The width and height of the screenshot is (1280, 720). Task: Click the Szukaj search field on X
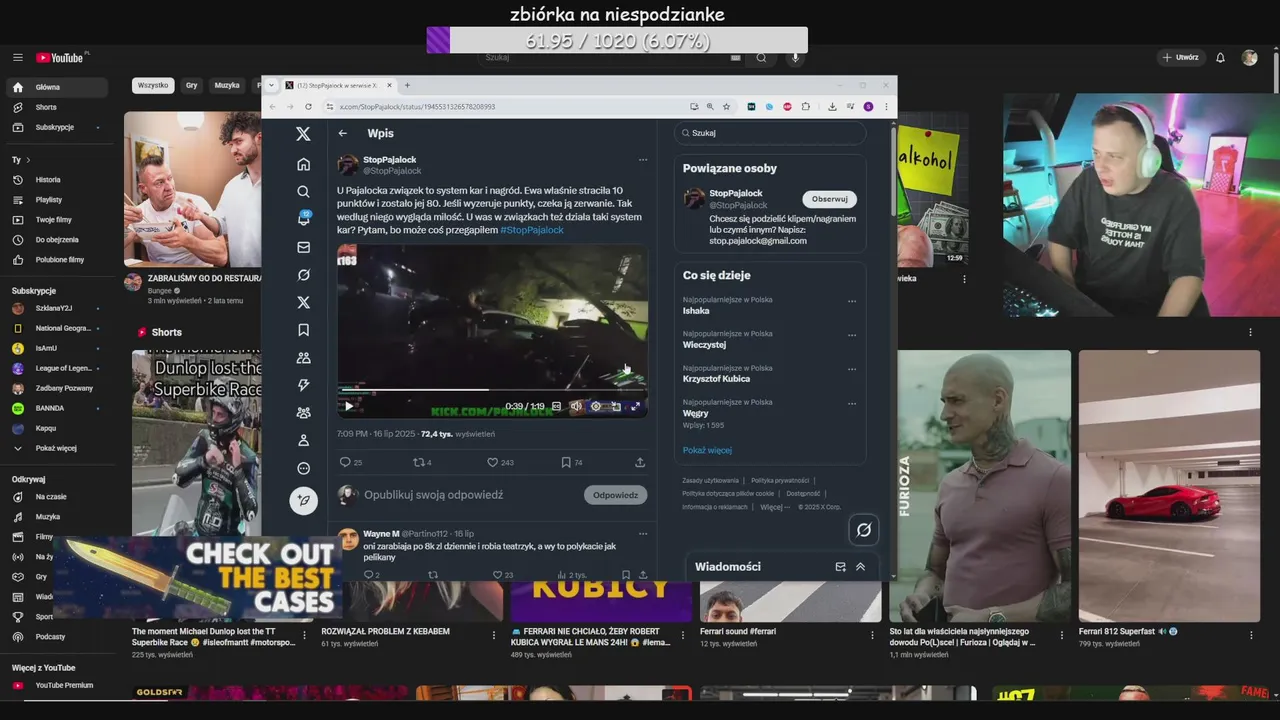(x=770, y=132)
